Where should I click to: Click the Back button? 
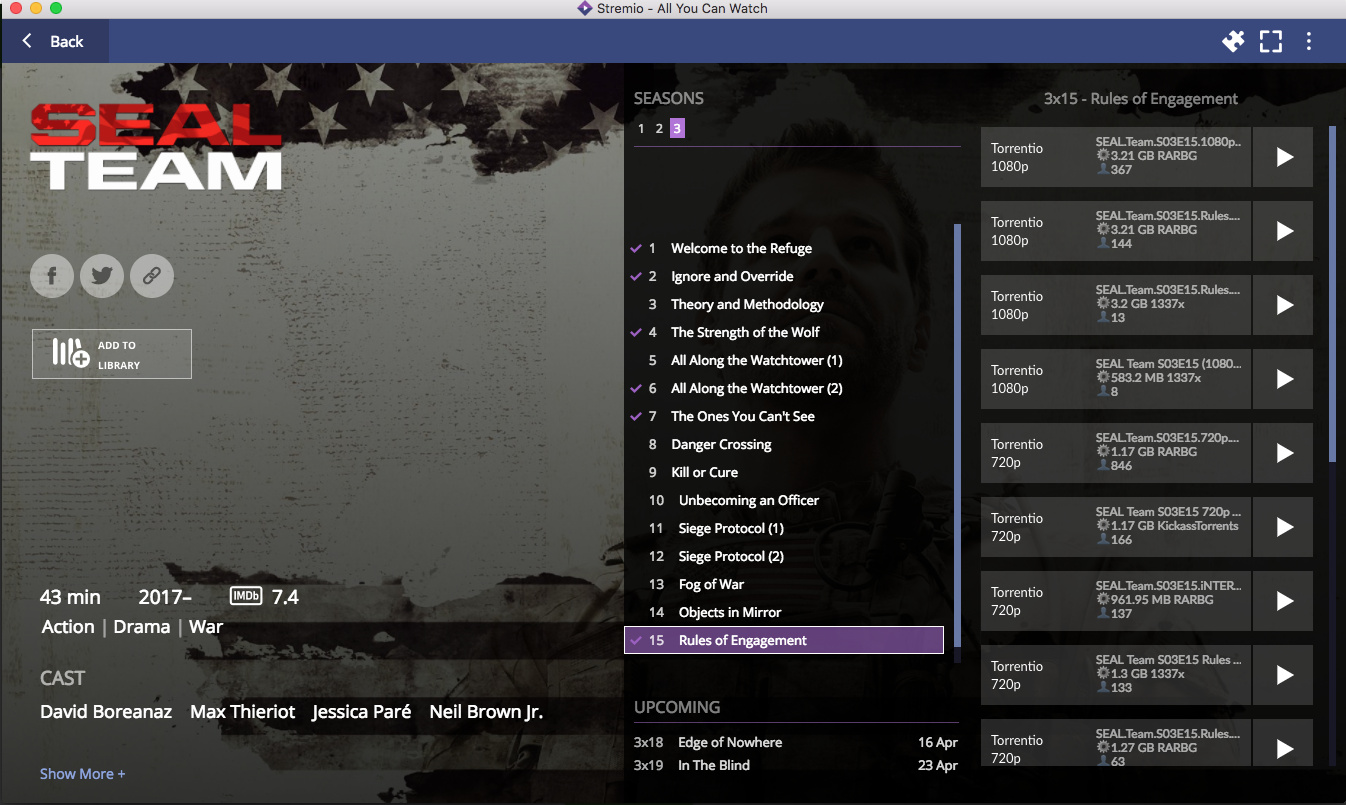pyautogui.click(x=54, y=41)
